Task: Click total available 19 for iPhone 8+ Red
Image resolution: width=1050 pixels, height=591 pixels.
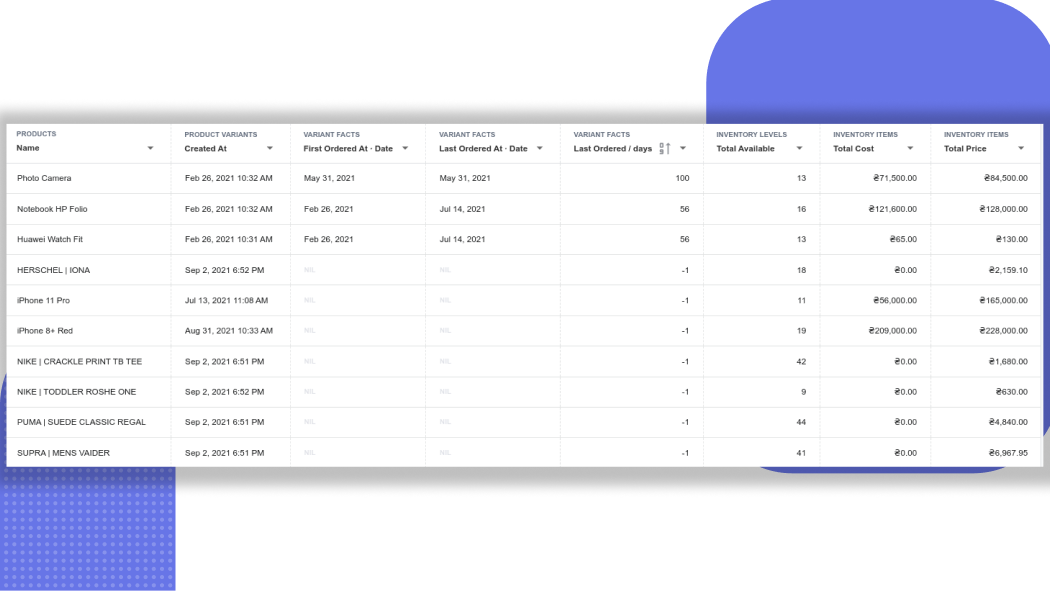Action: (801, 331)
